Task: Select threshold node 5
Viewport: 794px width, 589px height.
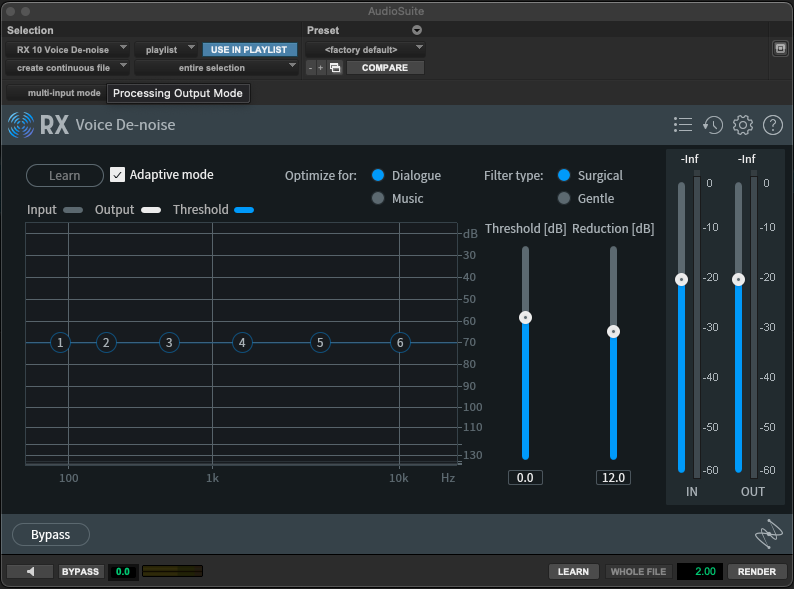Action: coord(320,343)
